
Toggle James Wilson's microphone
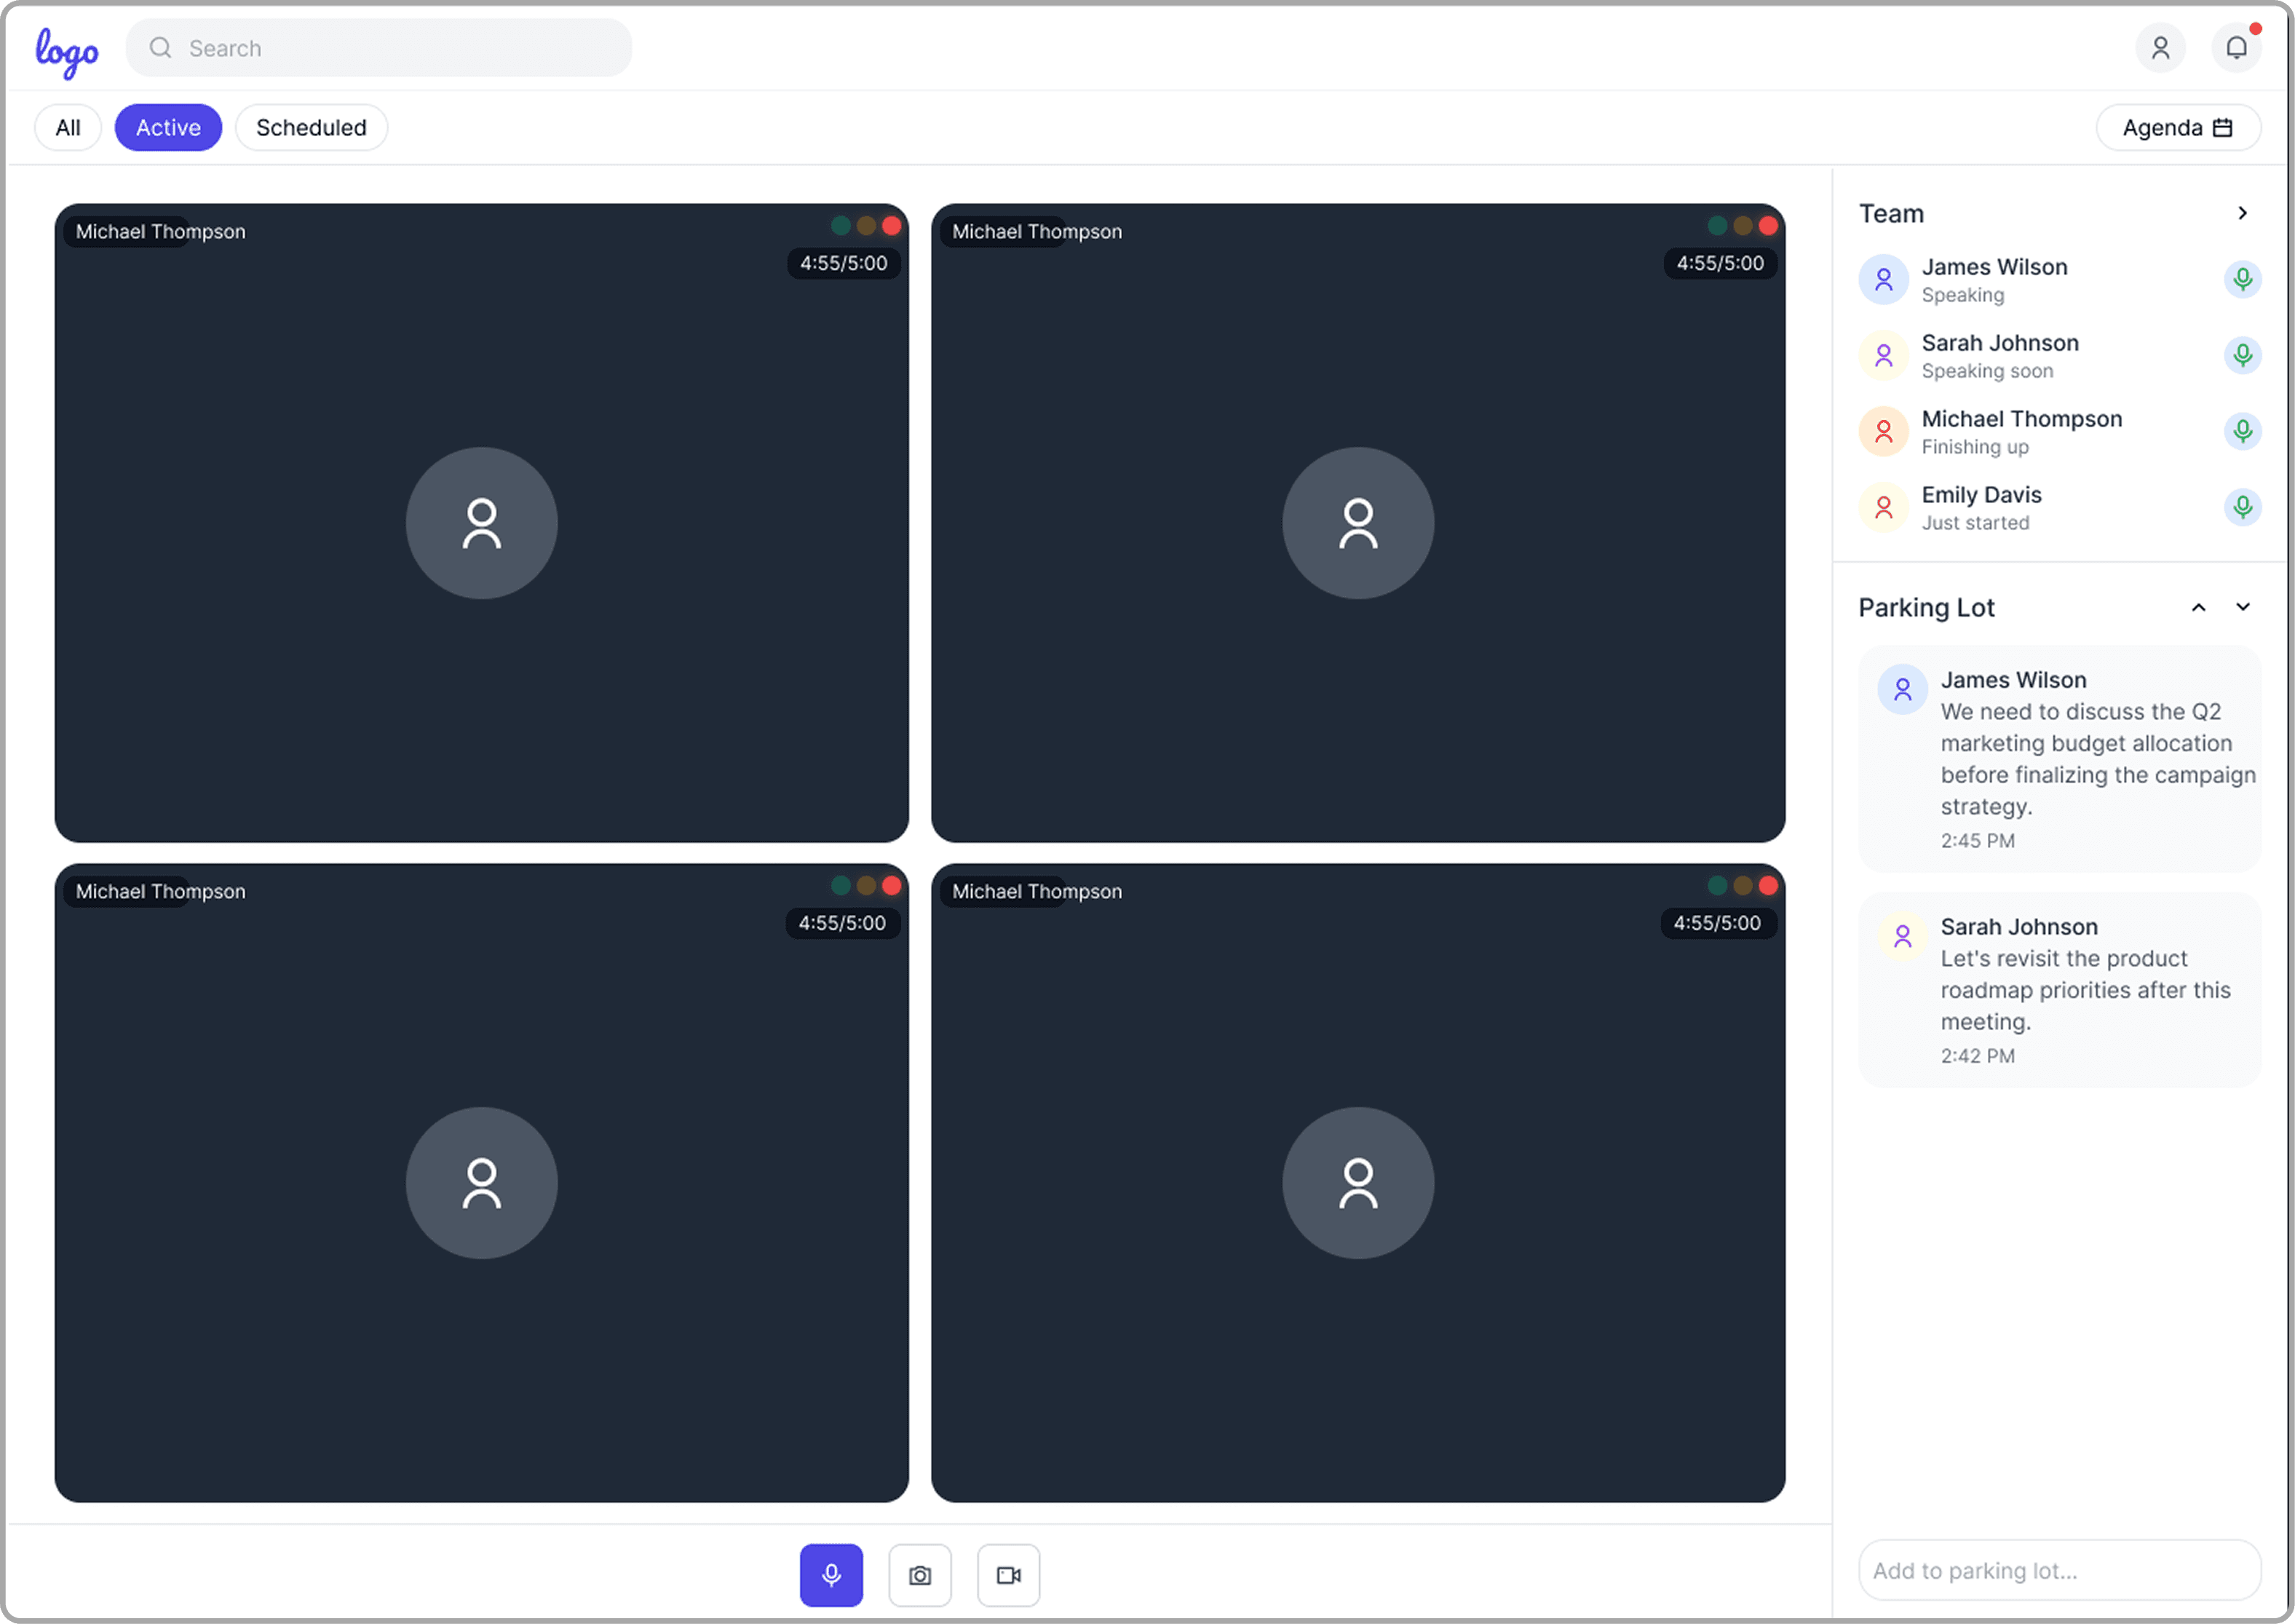tap(2242, 279)
